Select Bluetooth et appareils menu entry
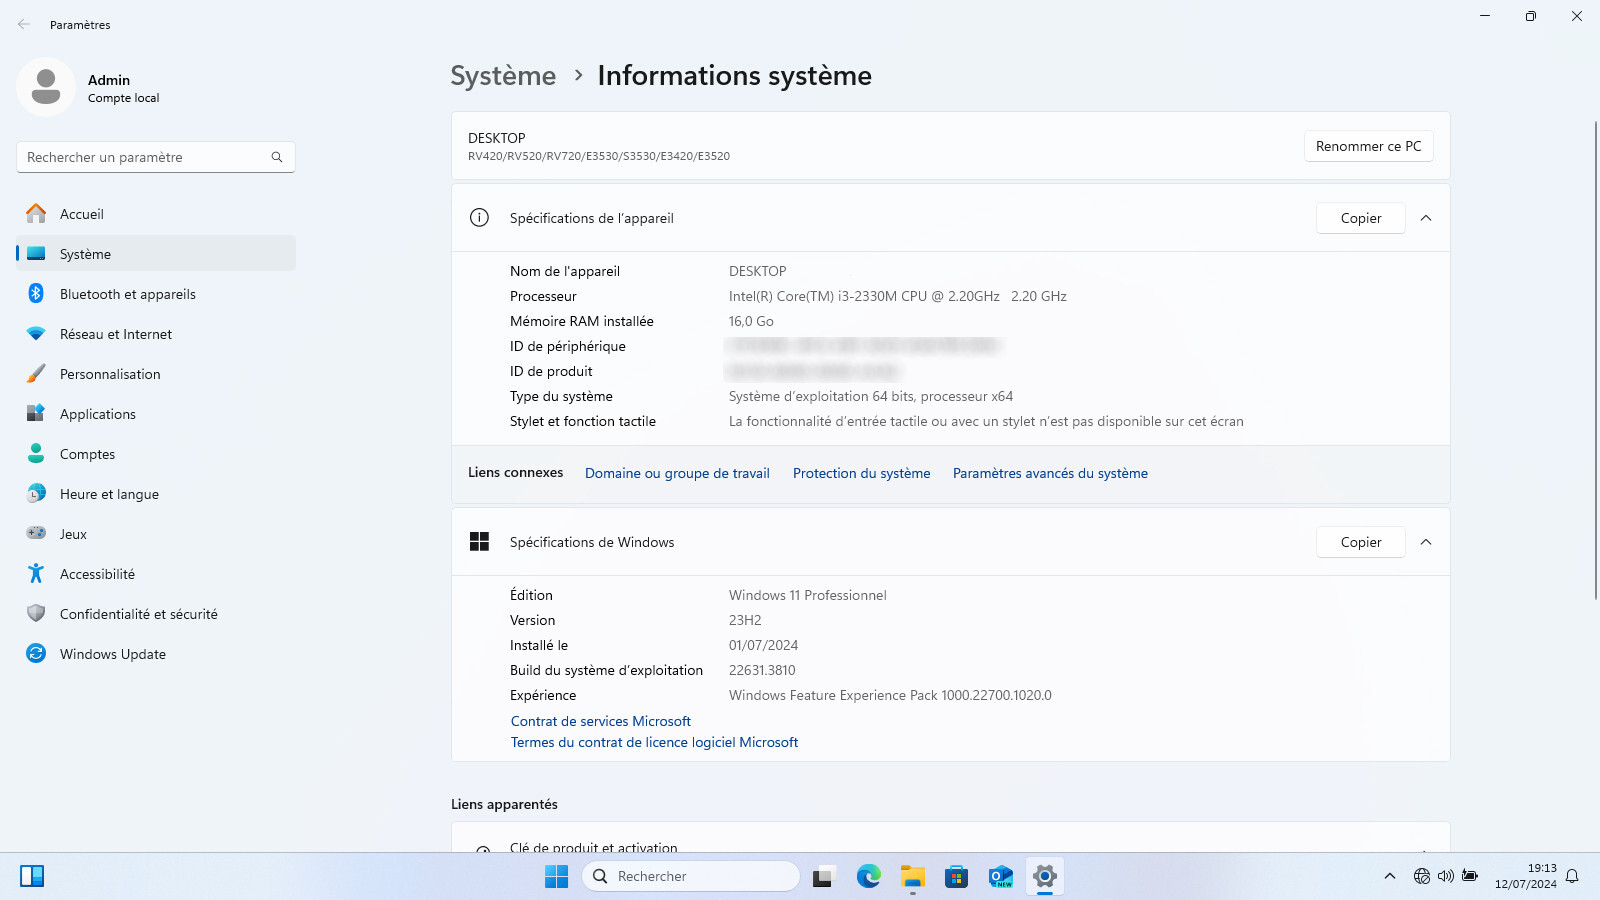The image size is (1600, 900). pos(156,294)
